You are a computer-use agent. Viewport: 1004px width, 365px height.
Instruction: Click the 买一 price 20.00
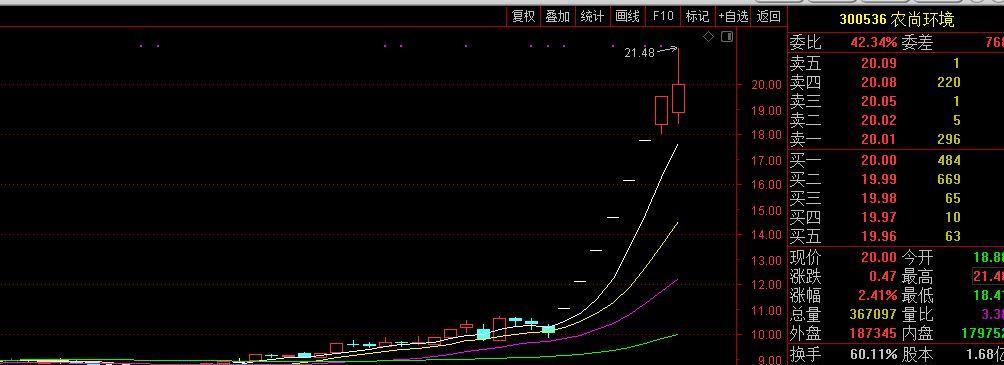coord(878,160)
